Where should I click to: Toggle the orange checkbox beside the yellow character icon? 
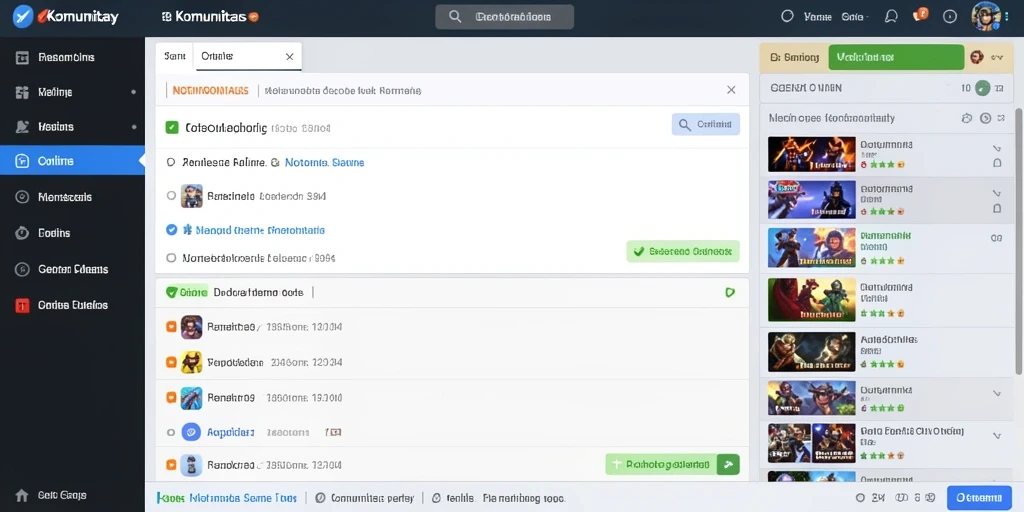click(x=171, y=362)
